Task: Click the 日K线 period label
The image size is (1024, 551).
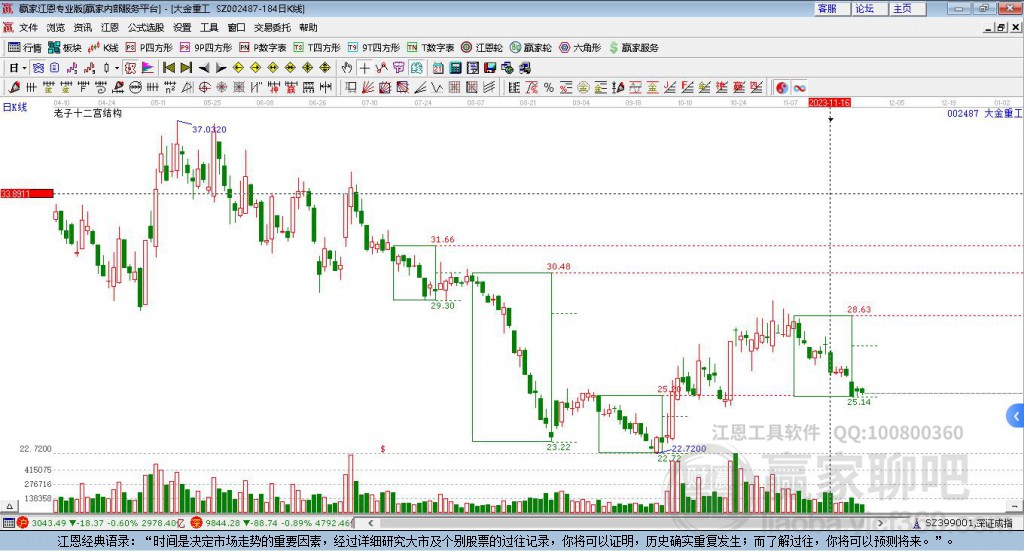Action: click(15, 107)
